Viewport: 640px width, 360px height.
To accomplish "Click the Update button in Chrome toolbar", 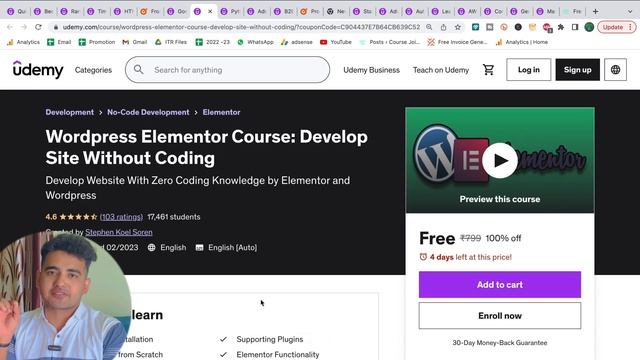I will (613, 27).
